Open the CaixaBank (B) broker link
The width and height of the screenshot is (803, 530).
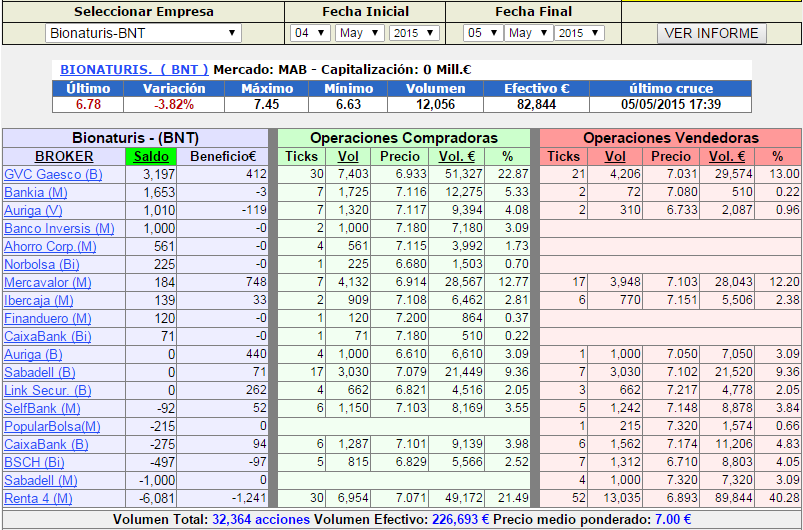pos(46,444)
